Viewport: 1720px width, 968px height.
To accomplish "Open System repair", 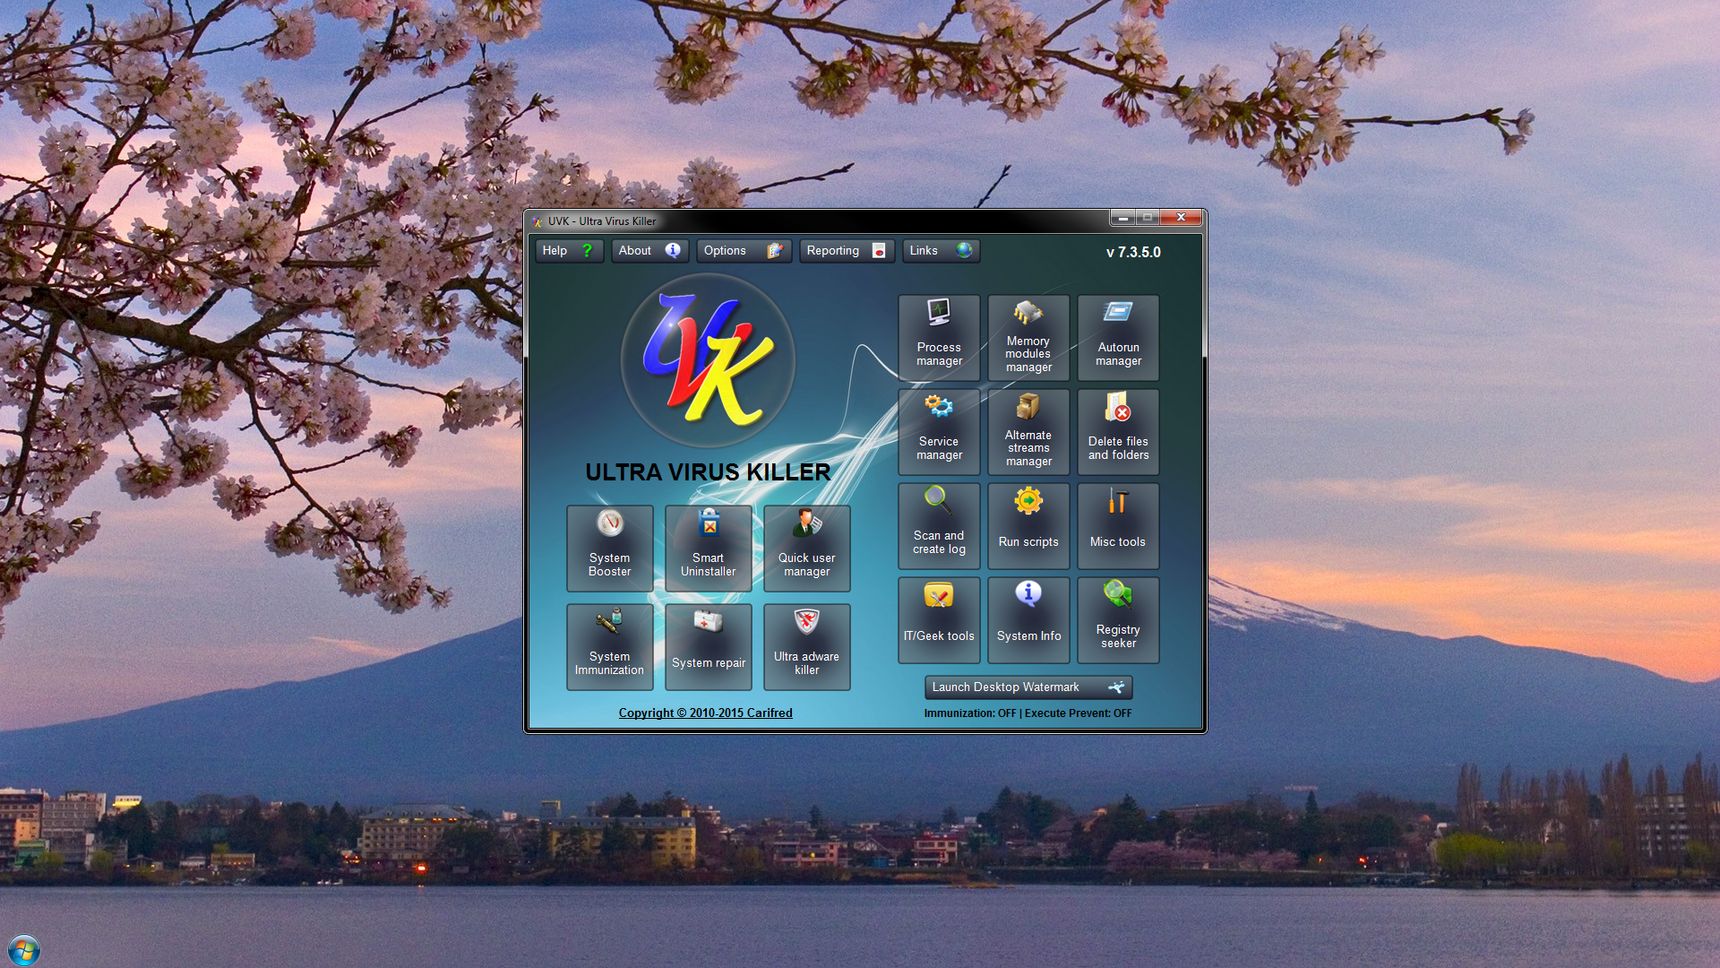I will coord(708,647).
